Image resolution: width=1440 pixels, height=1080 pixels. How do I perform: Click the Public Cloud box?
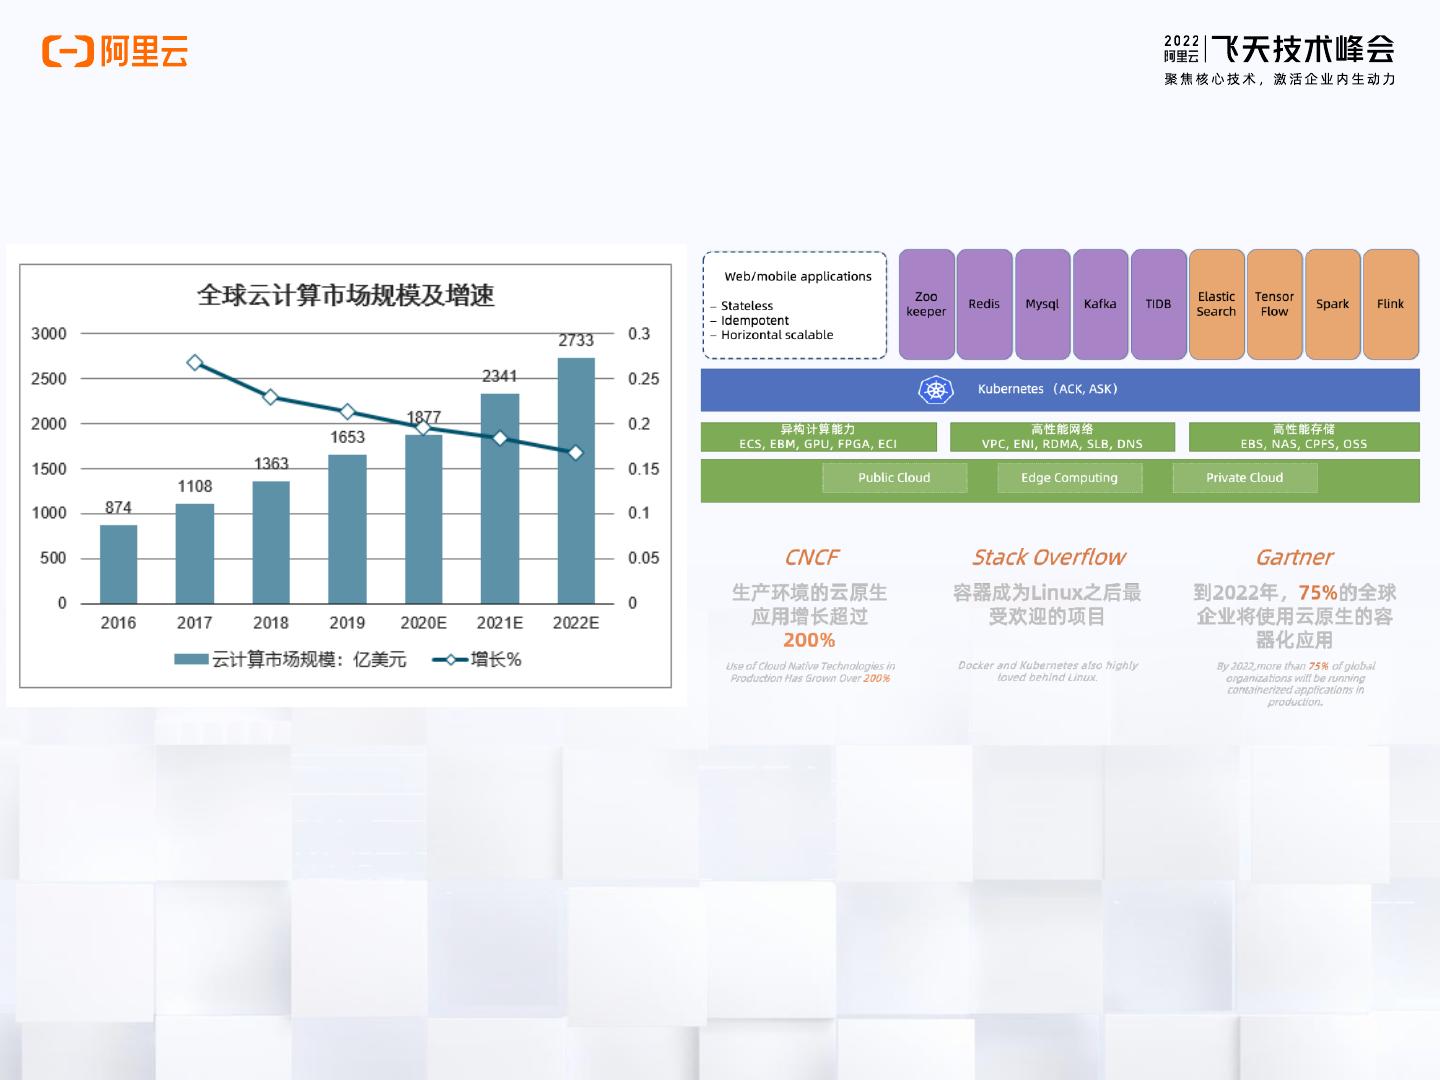pyautogui.click(x=894, y=478)
